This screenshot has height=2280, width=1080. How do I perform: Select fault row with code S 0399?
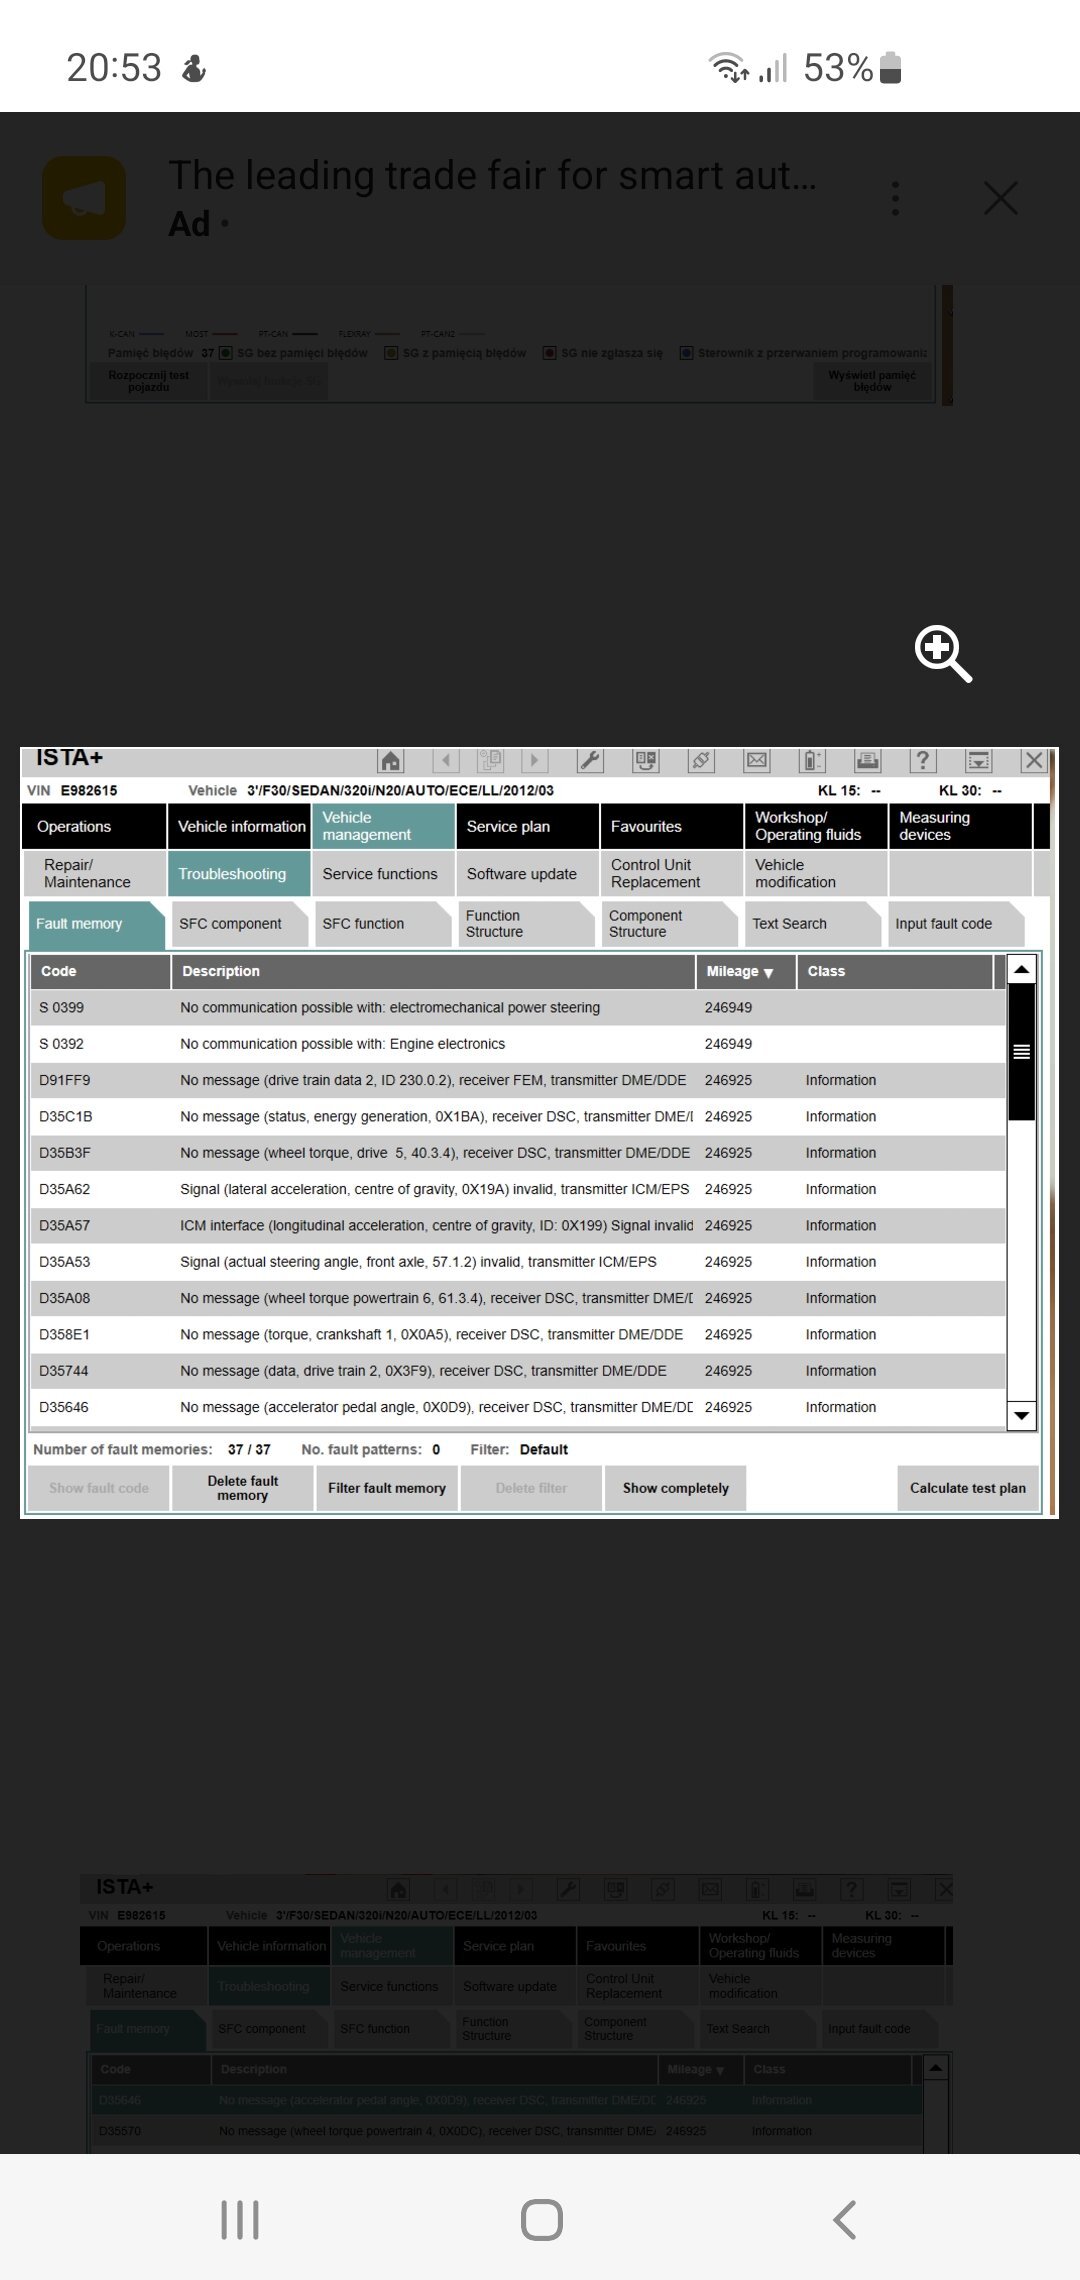pyautogui.click(x=517, y=1008)
